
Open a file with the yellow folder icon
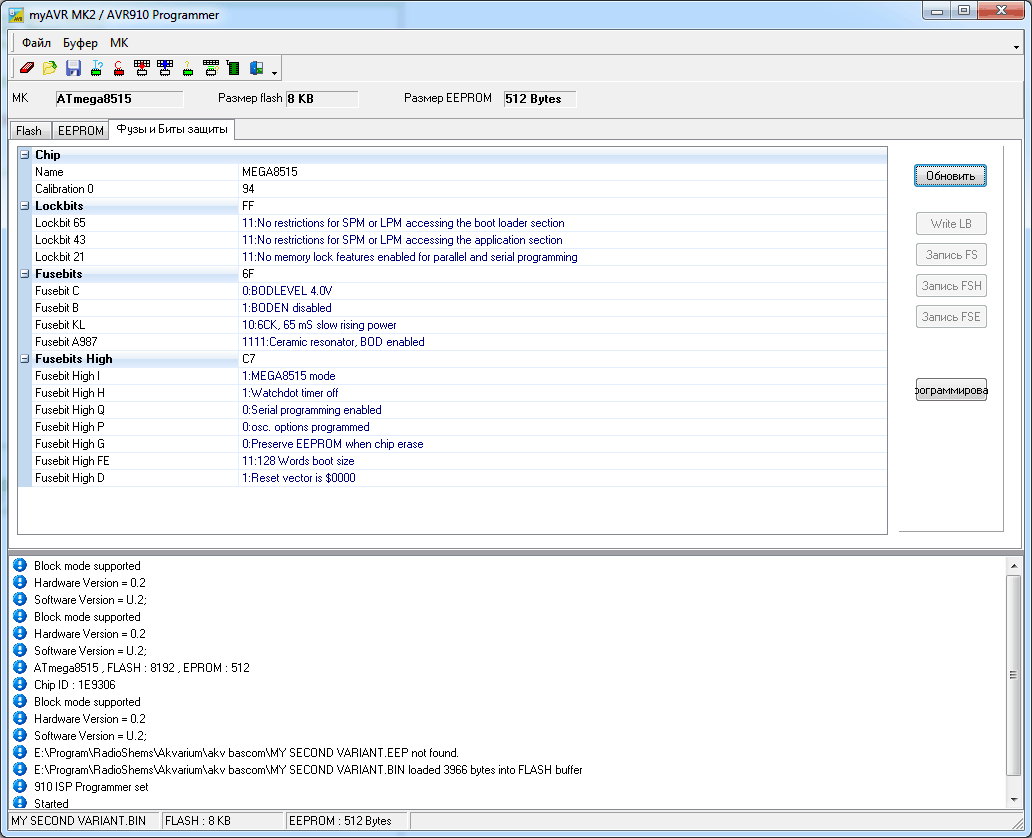pos(50,68)
